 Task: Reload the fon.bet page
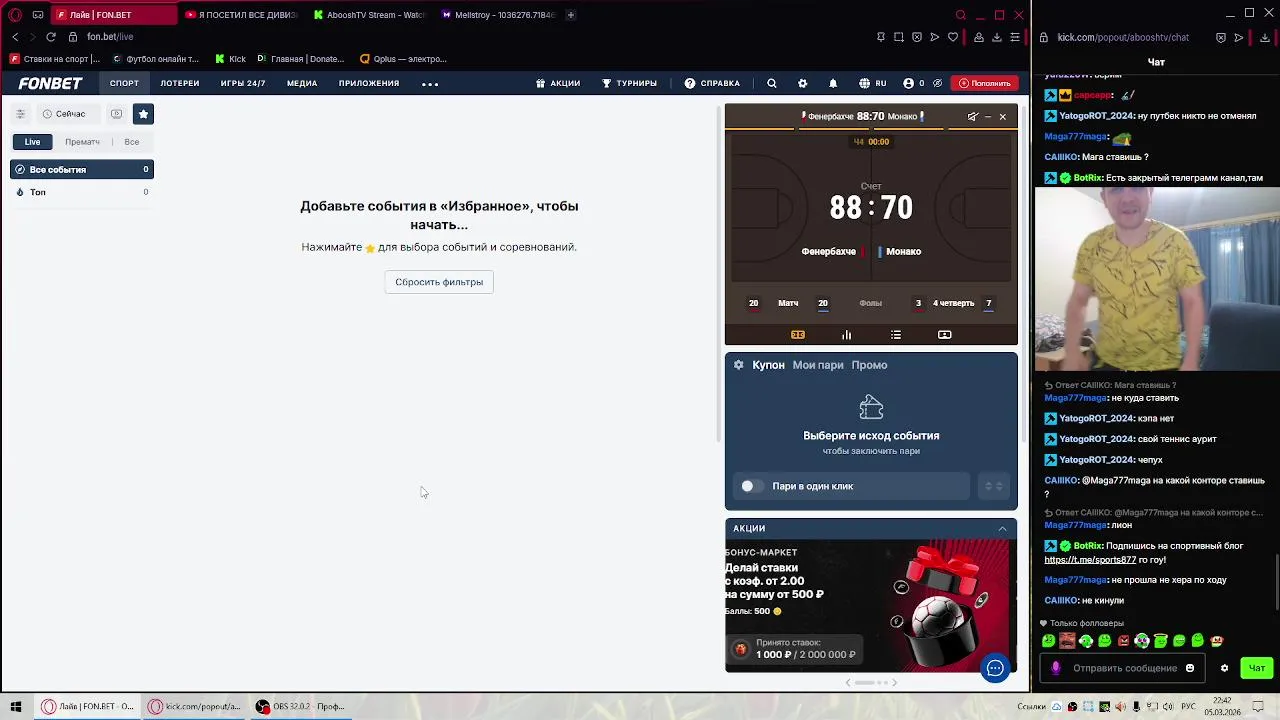(51, 37)
